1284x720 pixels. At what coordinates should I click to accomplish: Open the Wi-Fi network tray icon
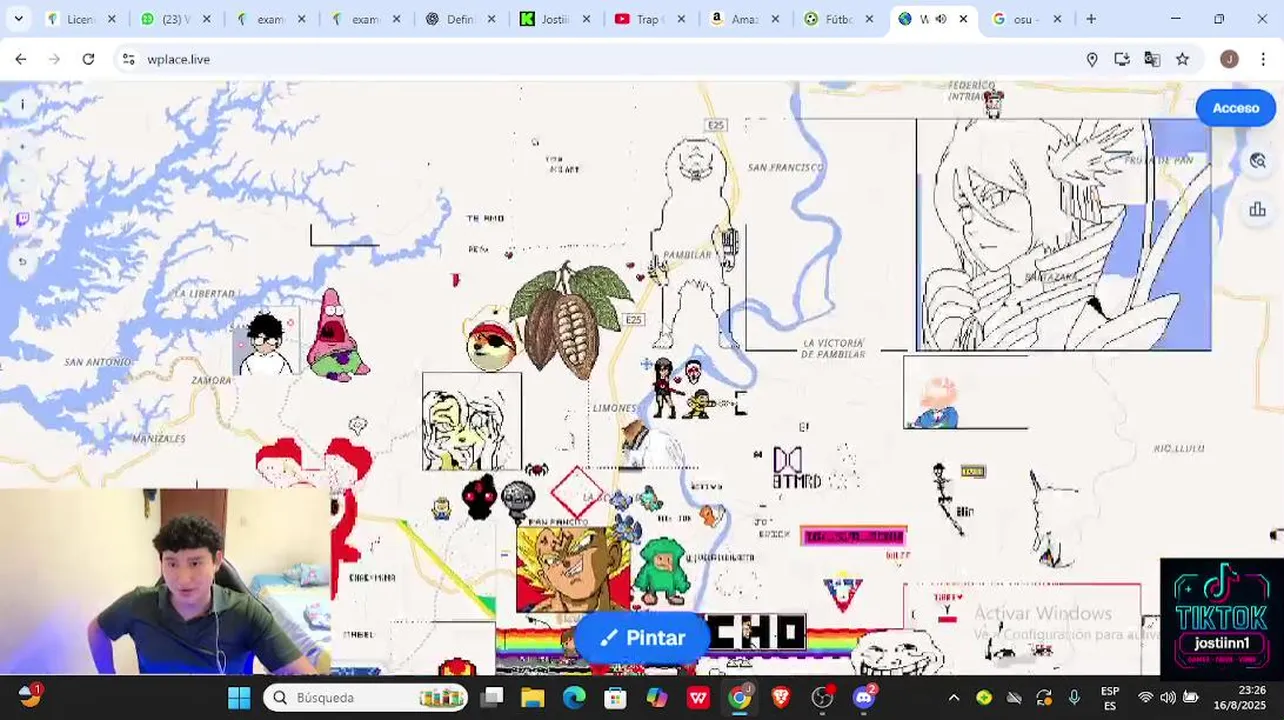click(x=1145, y=698)
